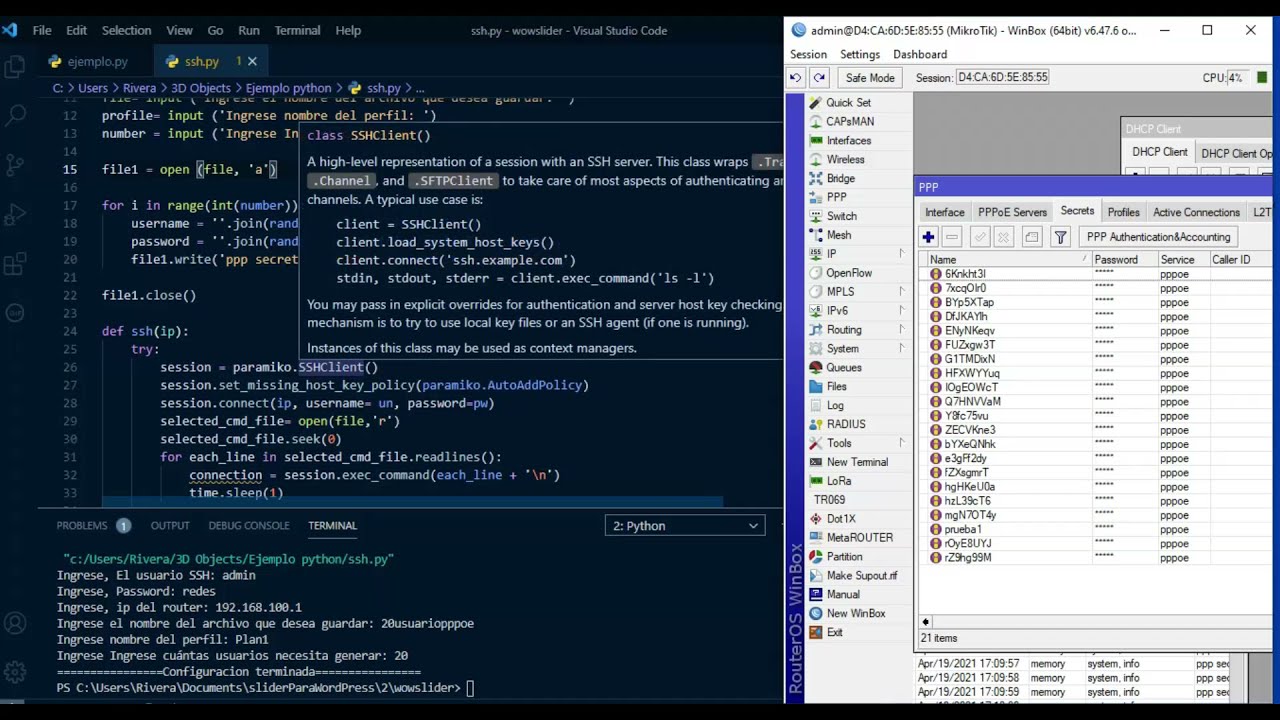1280x720 pixels.
Task: Switch to the Profiles tab in PPP
Action: click(1123, 212)
